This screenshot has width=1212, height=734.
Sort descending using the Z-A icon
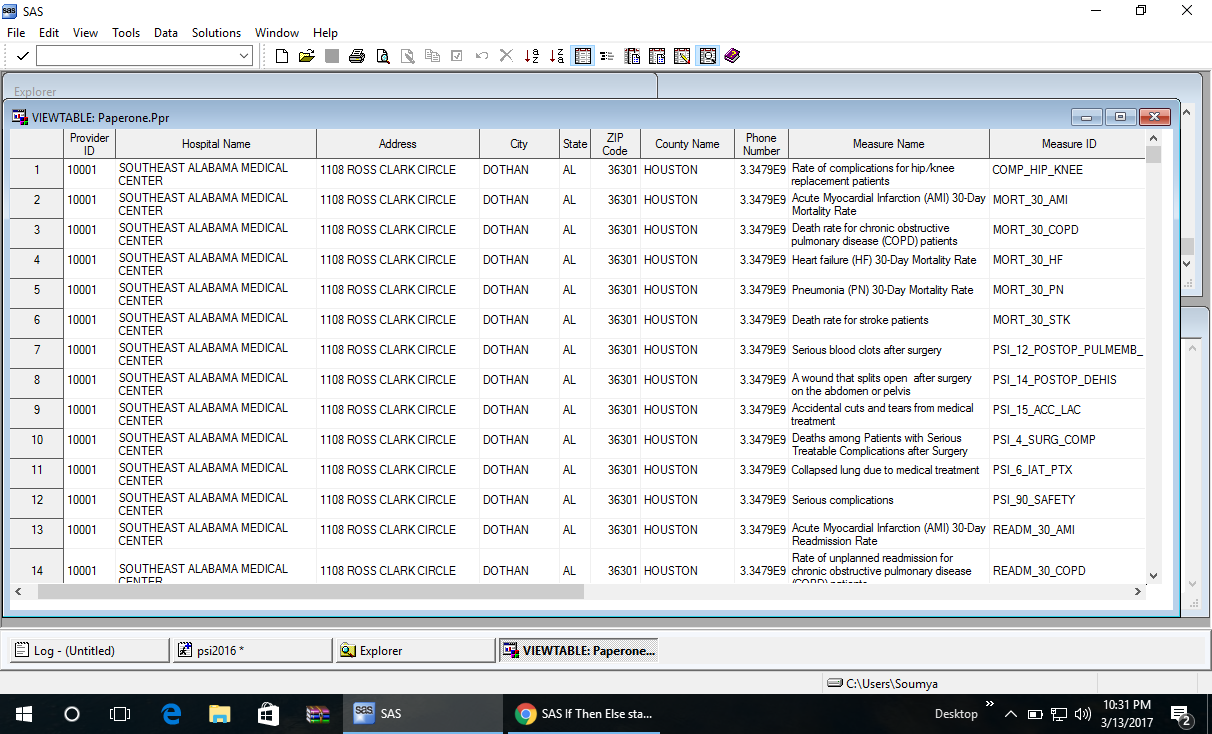(557, 56)
